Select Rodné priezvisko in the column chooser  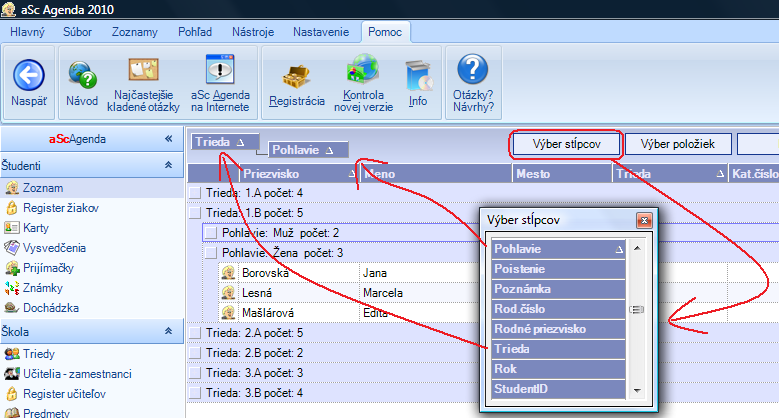558,329
